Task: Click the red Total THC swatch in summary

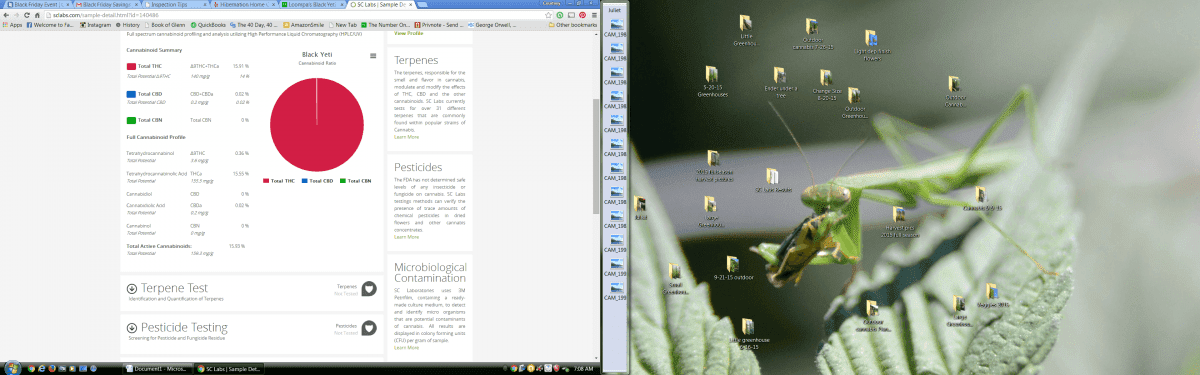Action: click(x=131, y=66)
